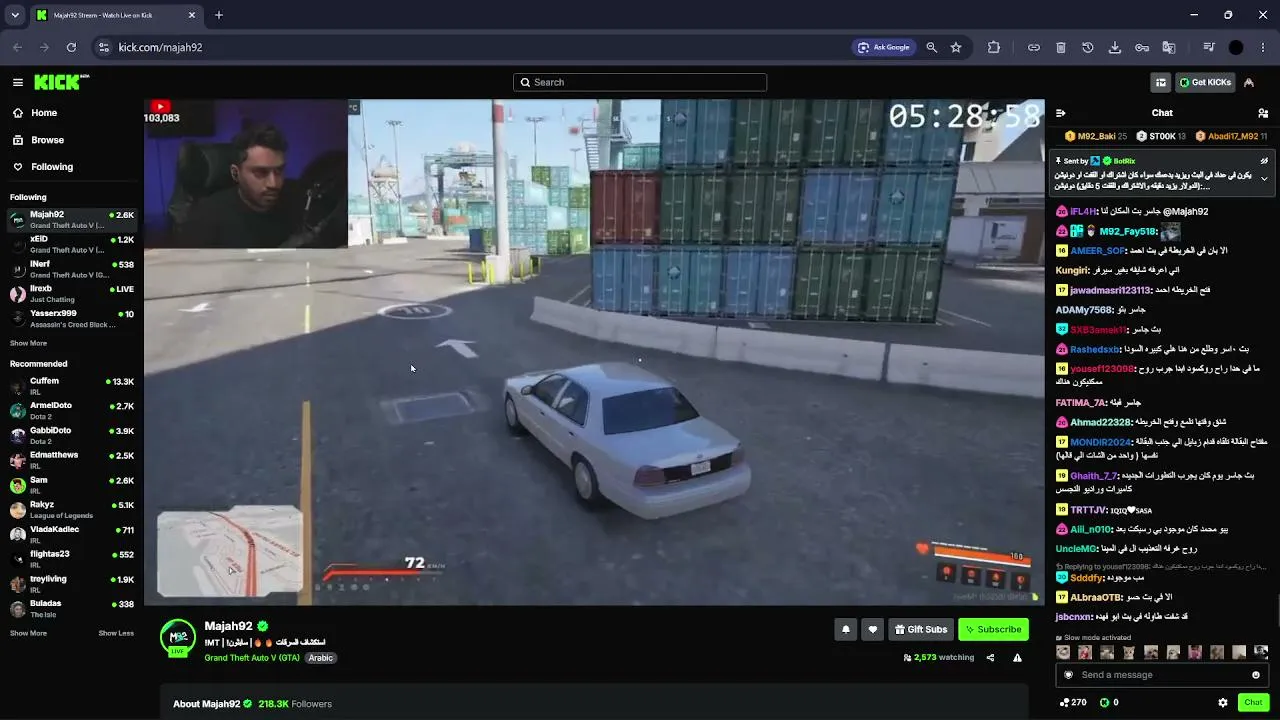The height and width of the screenshot is (720, 1280).
Task: Report the stream with the warning icon
Action: tap(1017, 658)
